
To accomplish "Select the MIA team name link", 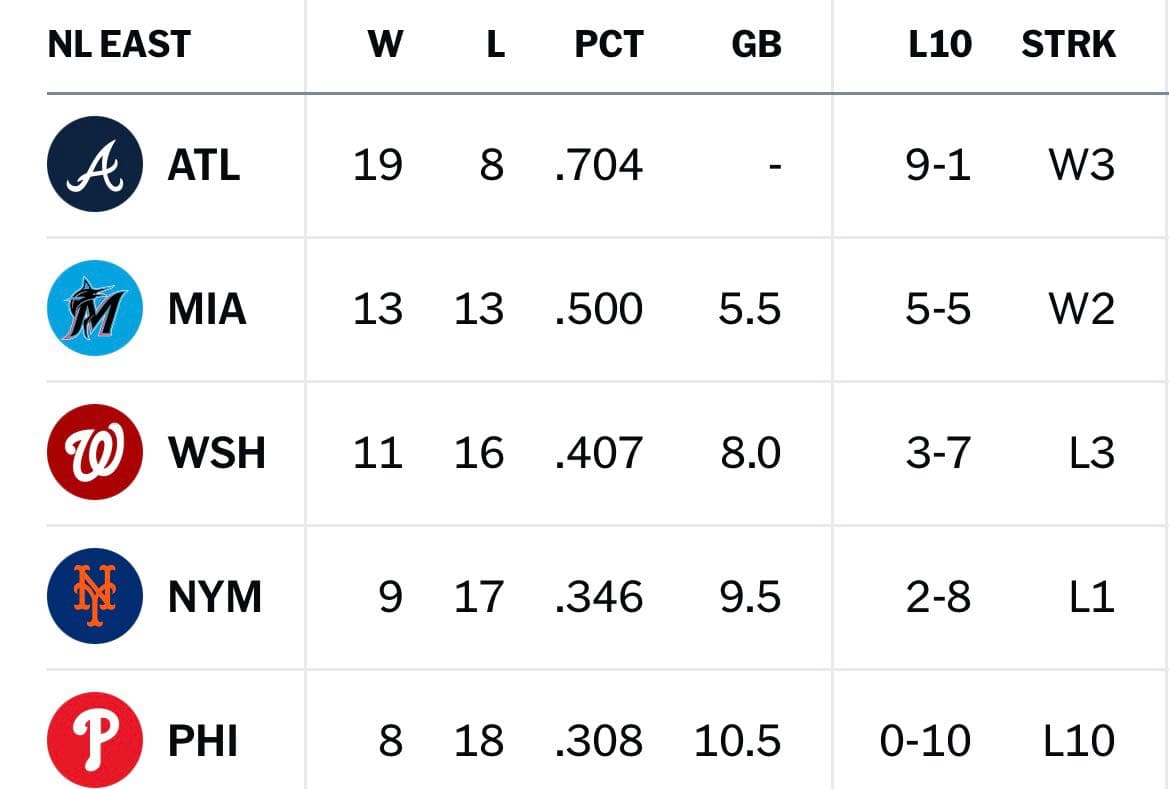I will pyautogui.click(x=207, y=309).
